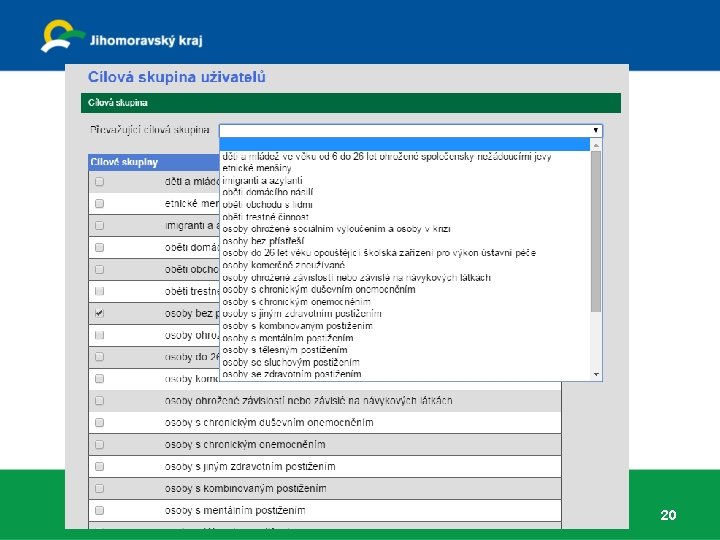
Task: Click the Jihomoravský kraj logo
Action: click(x=122, y=36)
